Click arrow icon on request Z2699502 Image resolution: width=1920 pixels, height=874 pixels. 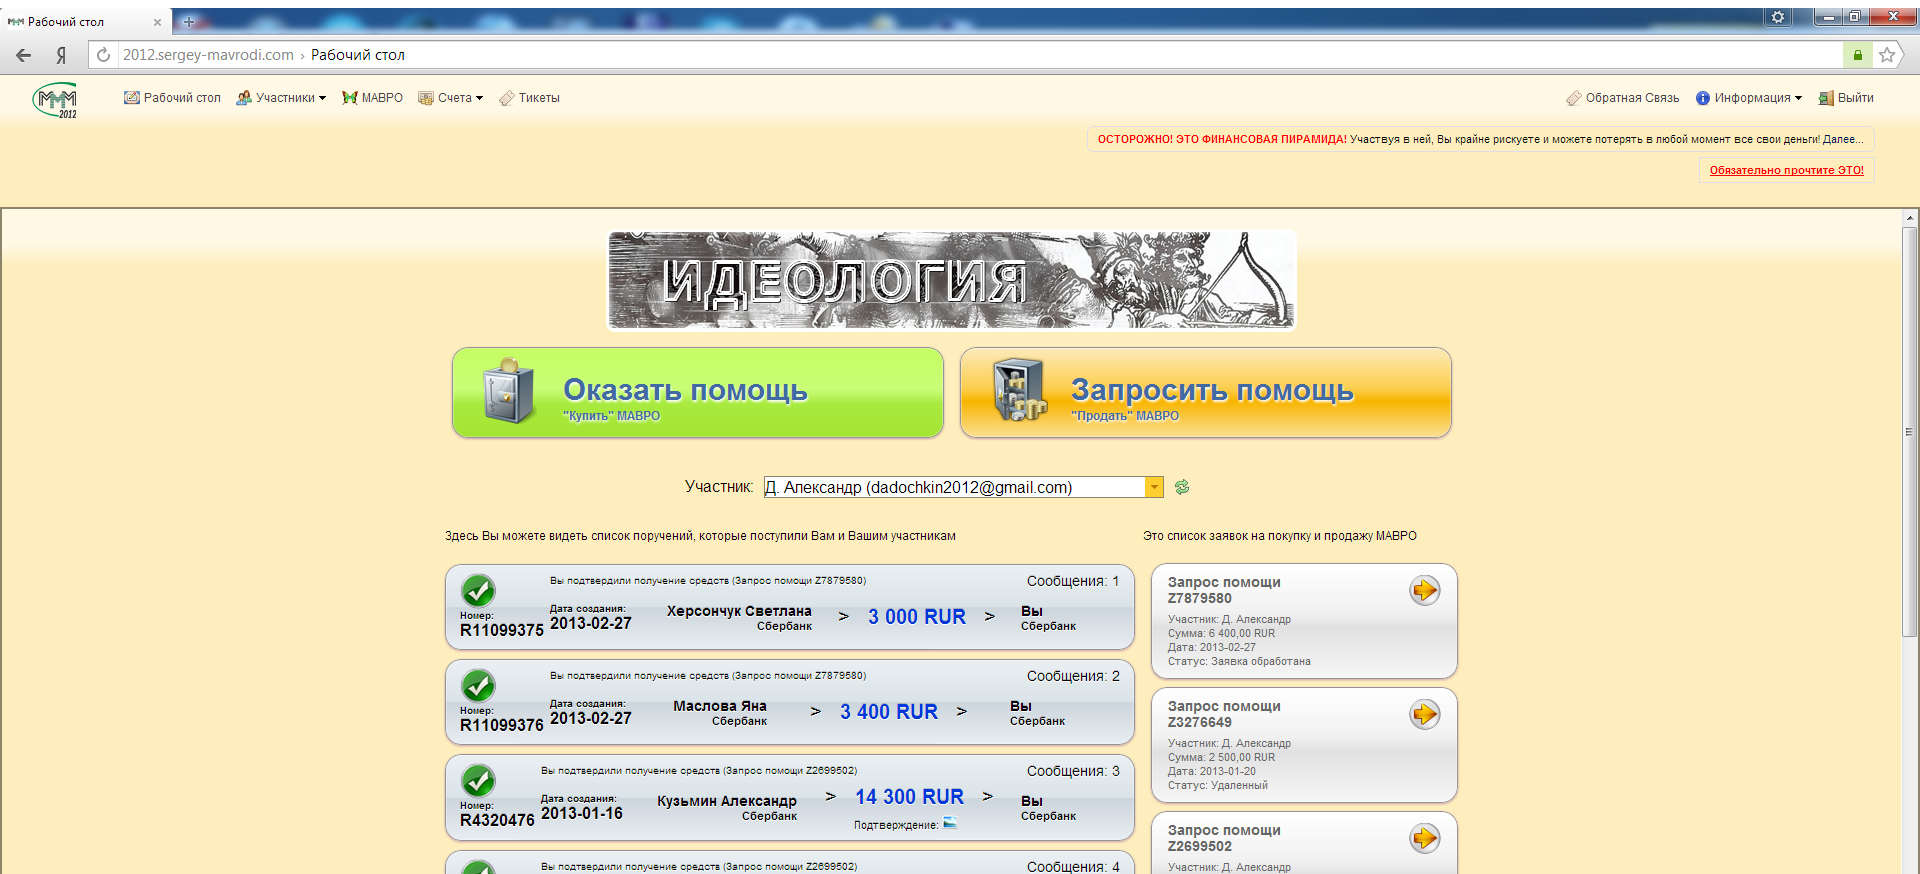(x=1425, y=838)
